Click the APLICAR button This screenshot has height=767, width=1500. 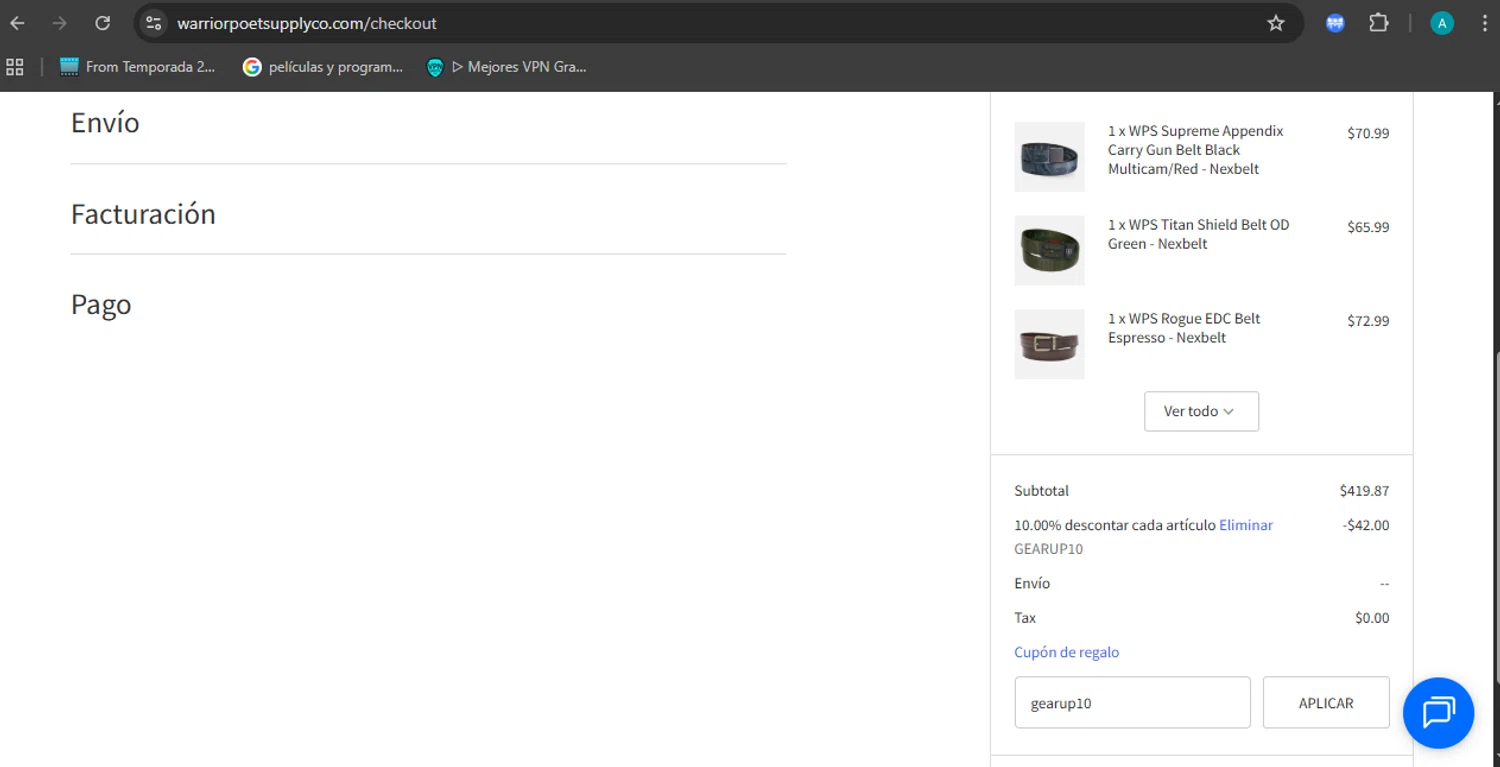[x=1326, y=702]
